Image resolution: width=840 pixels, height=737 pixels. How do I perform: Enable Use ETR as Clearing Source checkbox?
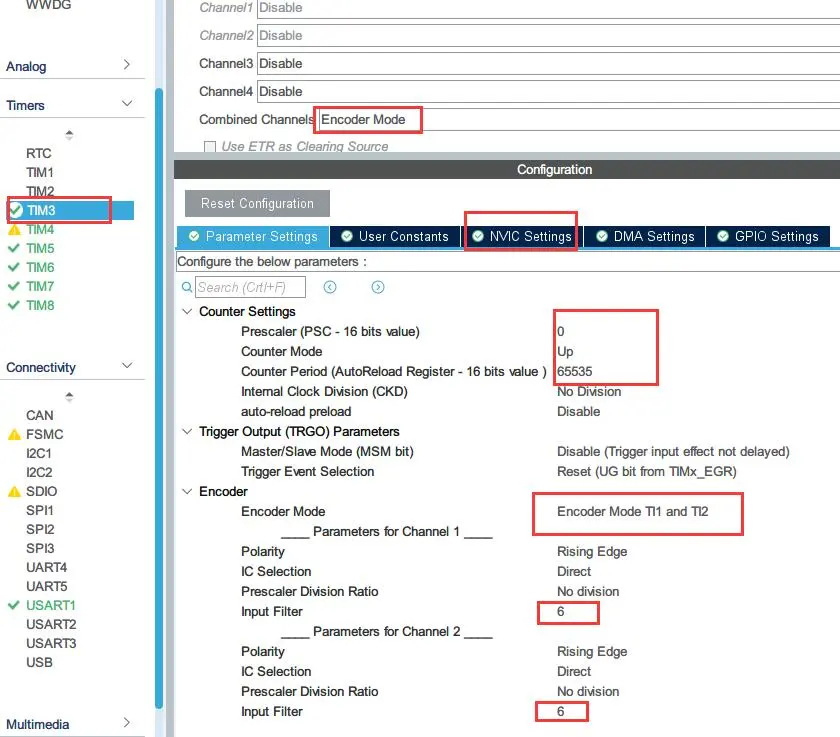click(210, 147)
